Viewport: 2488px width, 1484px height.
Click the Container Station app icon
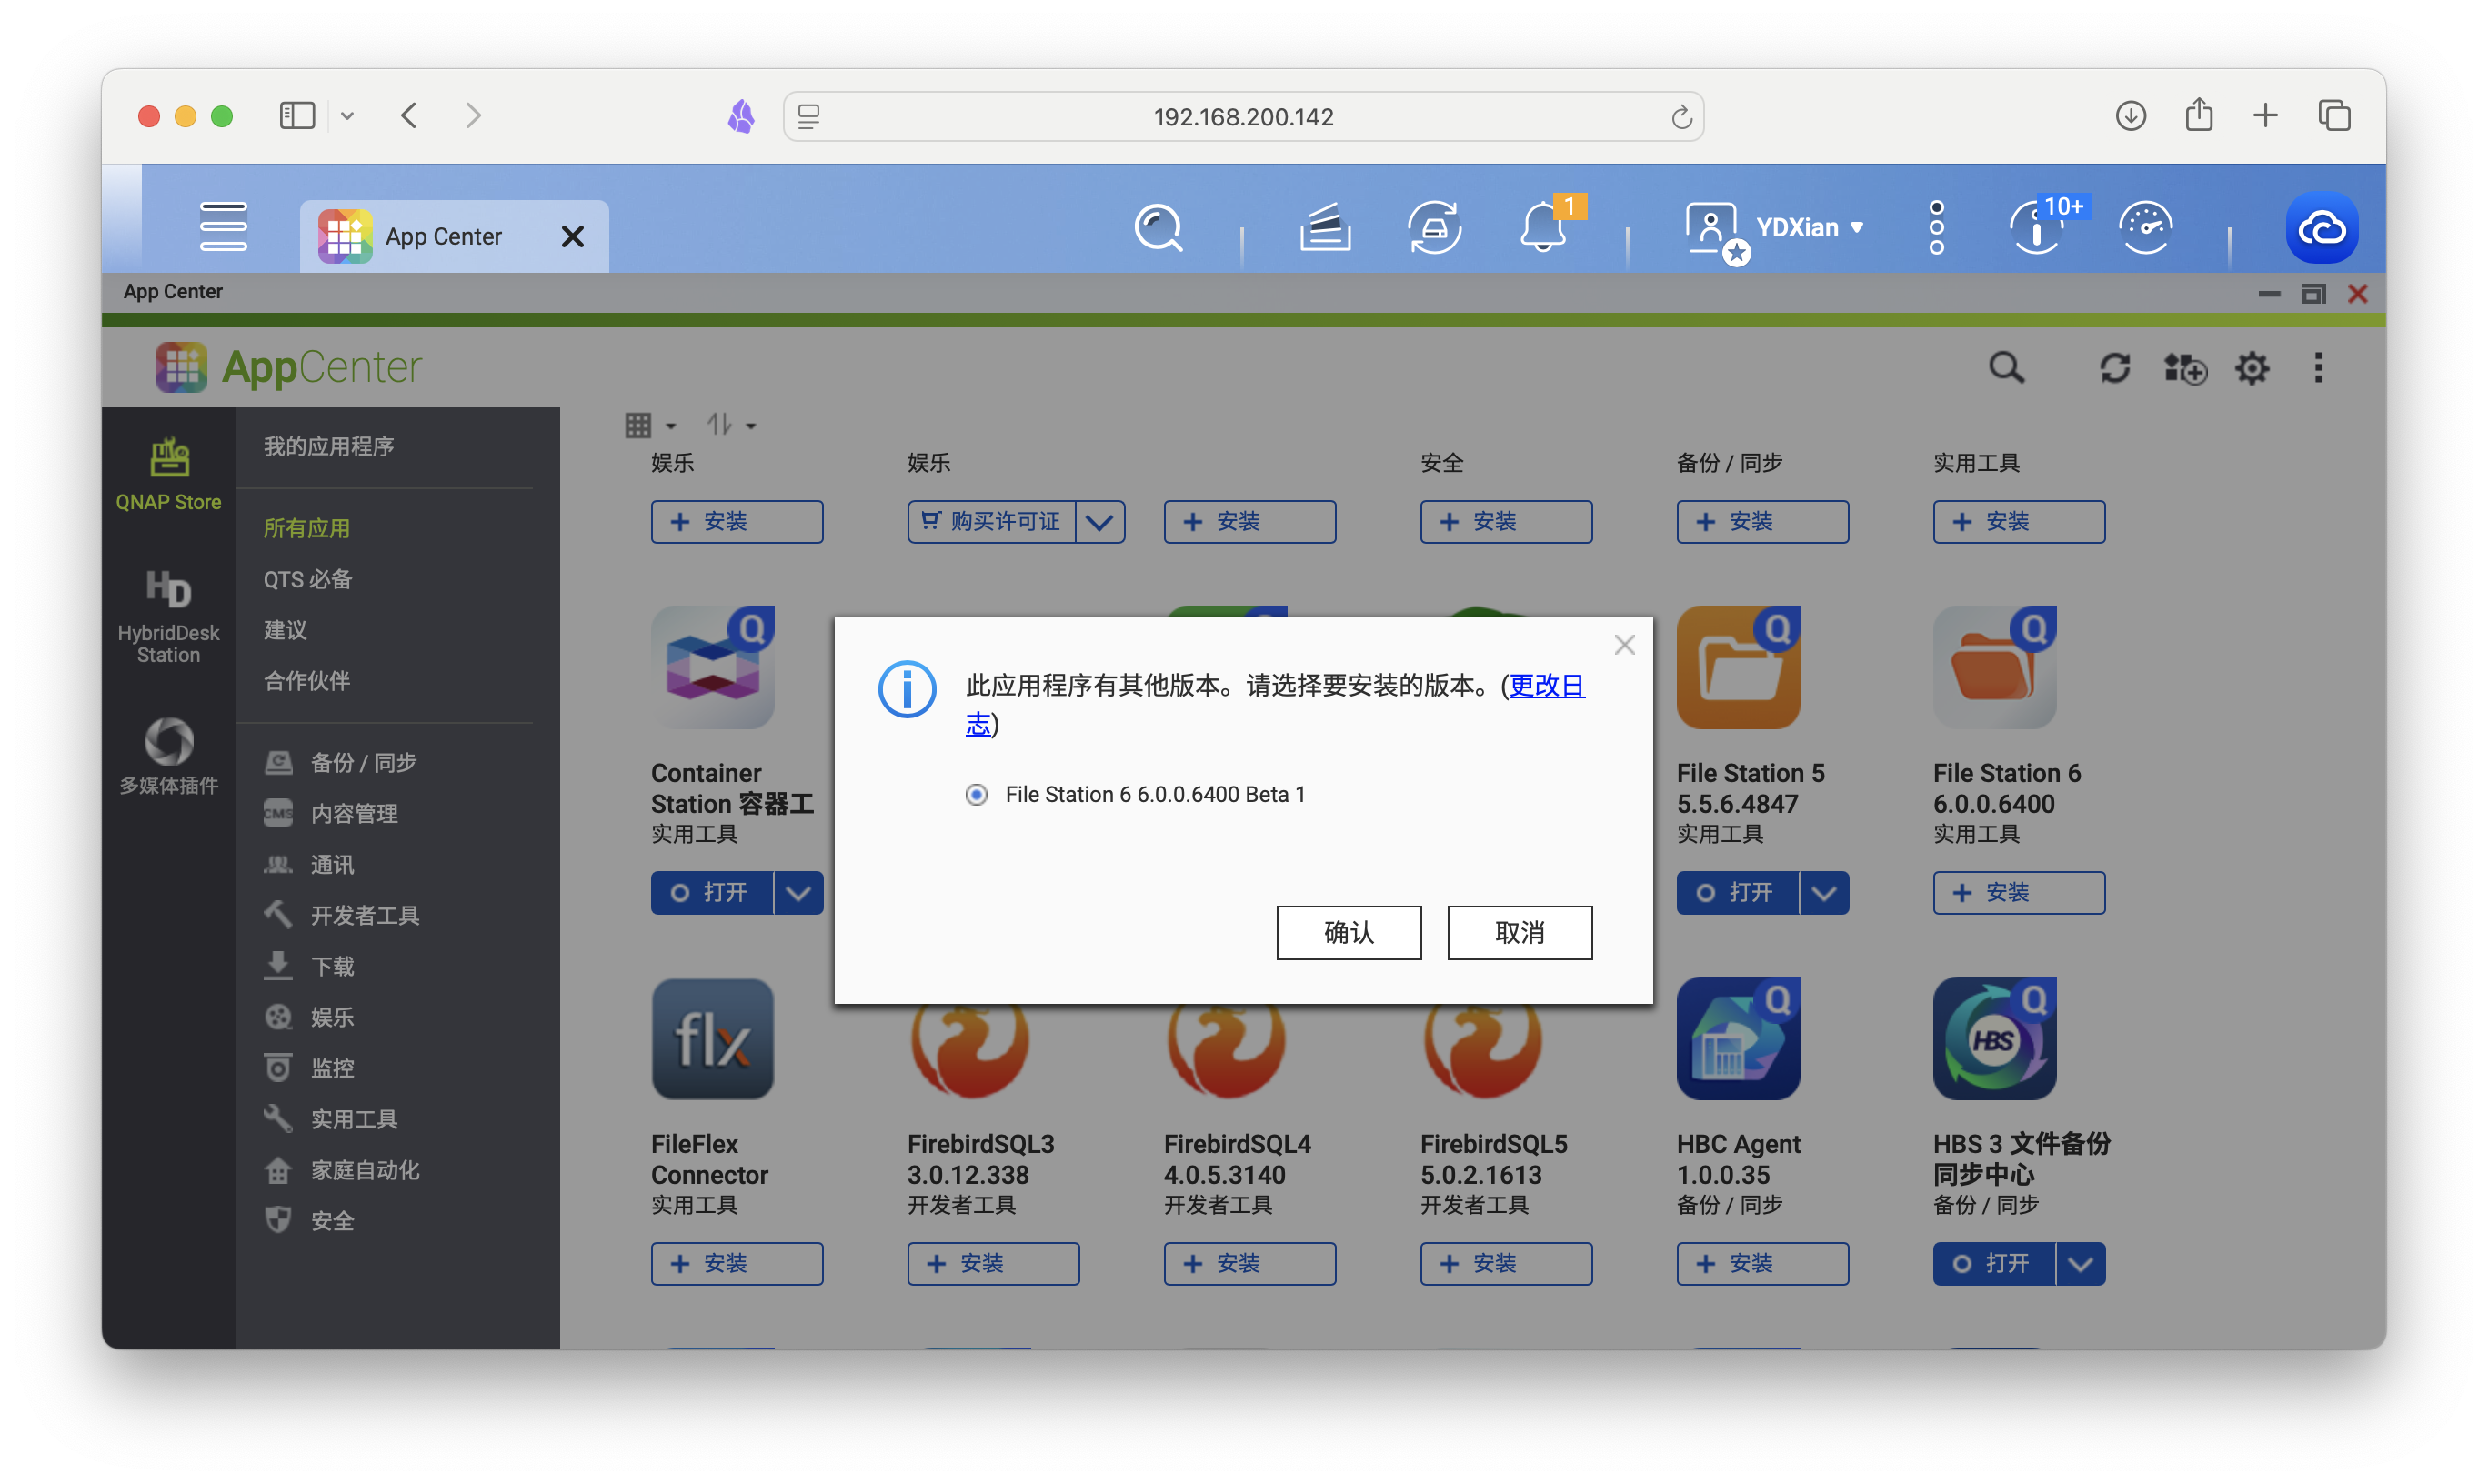pyautogui.click(x=713, y=668)
